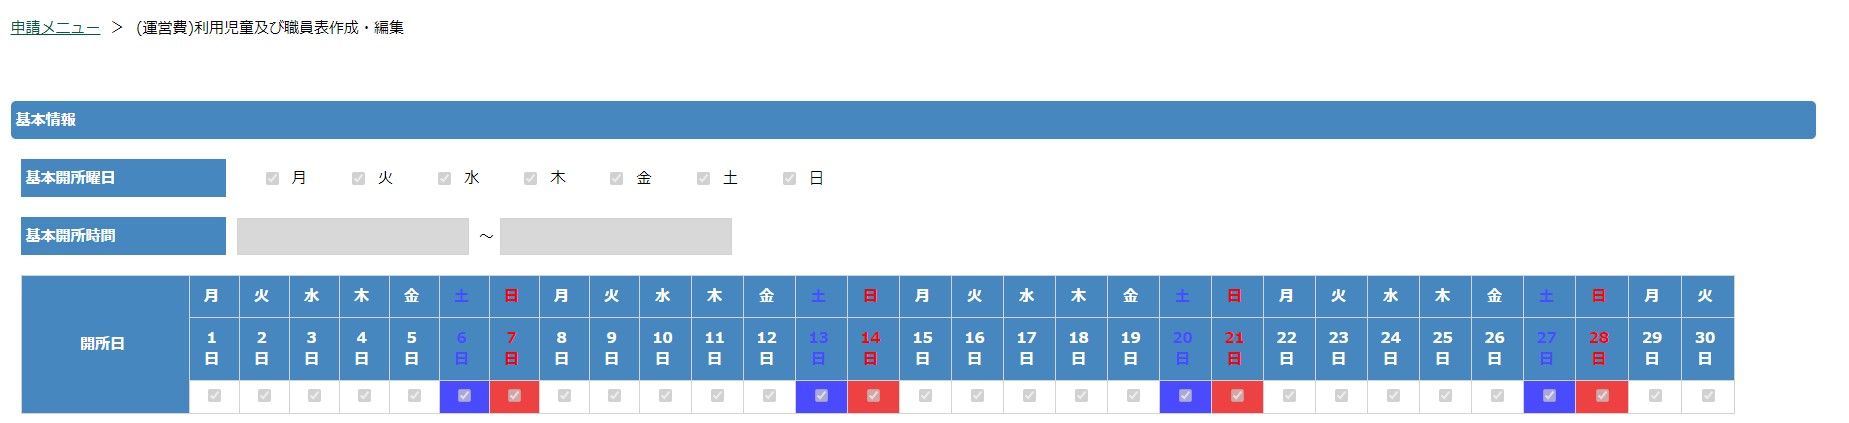Toggle the 土 weekday checkbox
Screen dimensions: 1849x423
click(703, 178)
